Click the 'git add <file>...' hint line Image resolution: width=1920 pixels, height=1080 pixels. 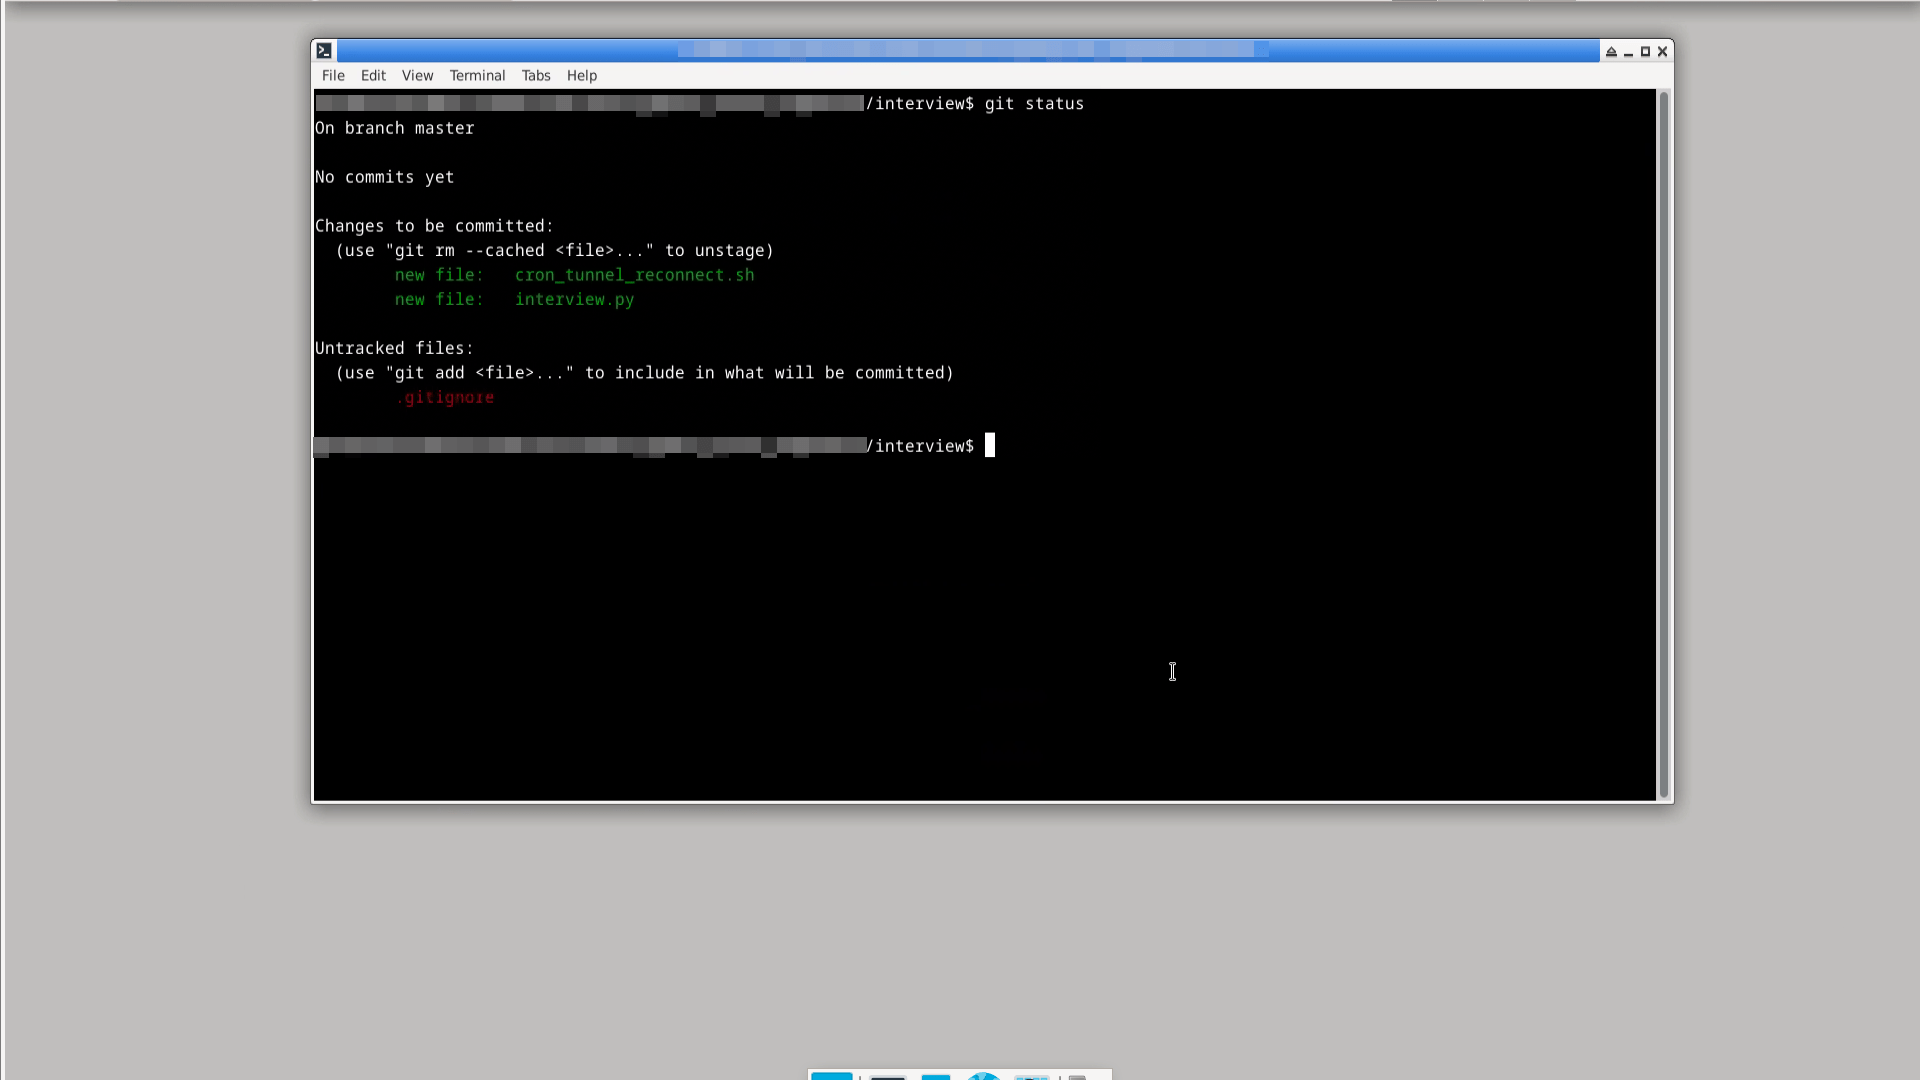pyautogui.click(x=645, y=373)
